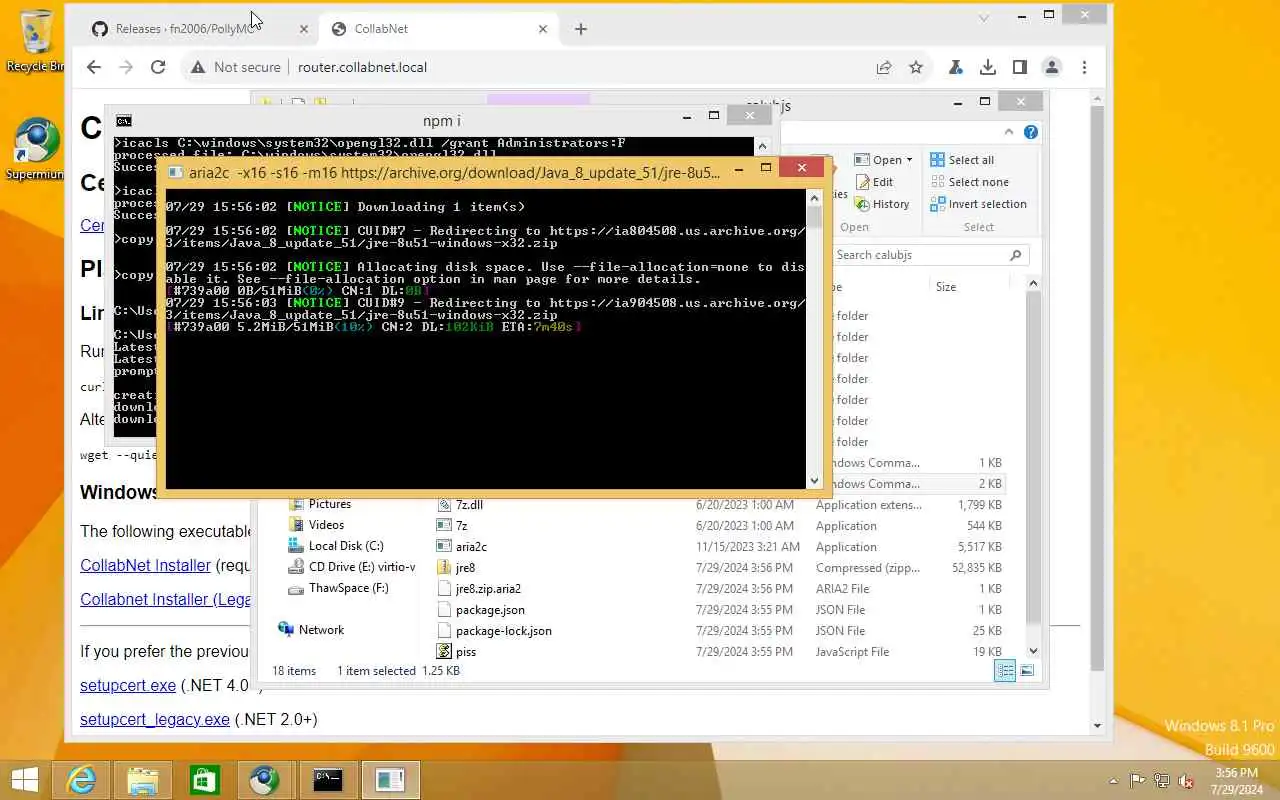Open a new Chrome tab
1280x800 pixels.
581,29
